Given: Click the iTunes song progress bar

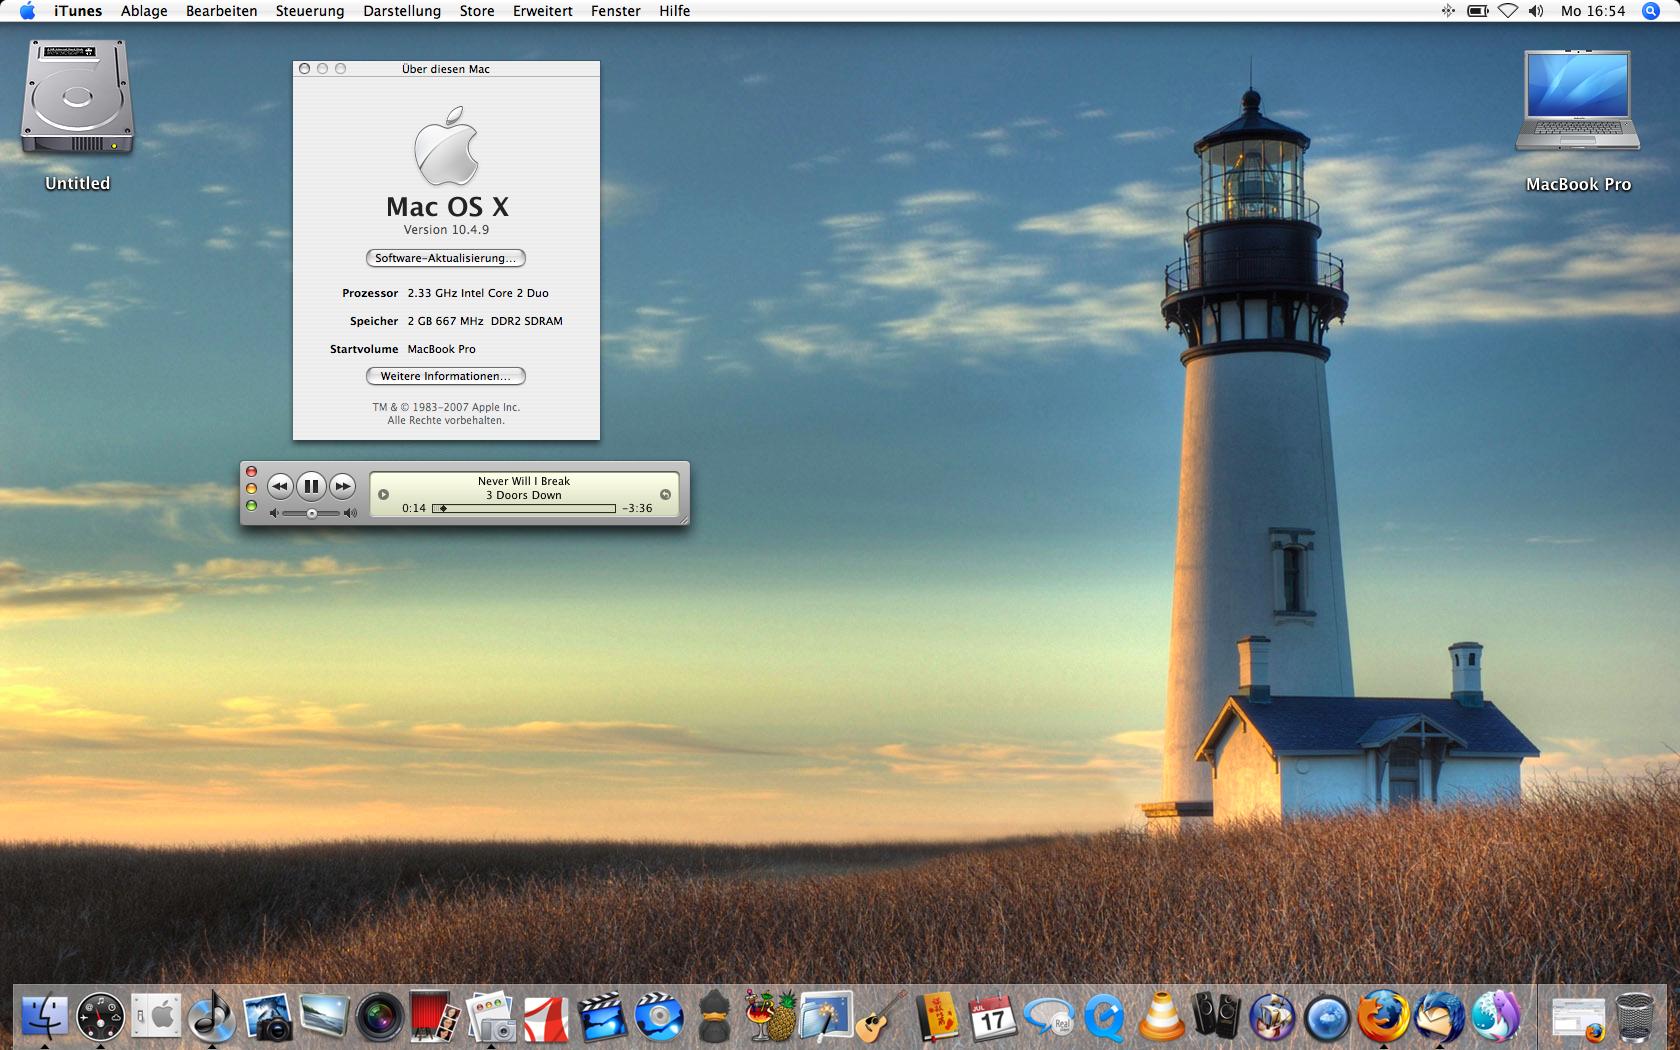Looking at the screenshot, I should pos(524,508).
